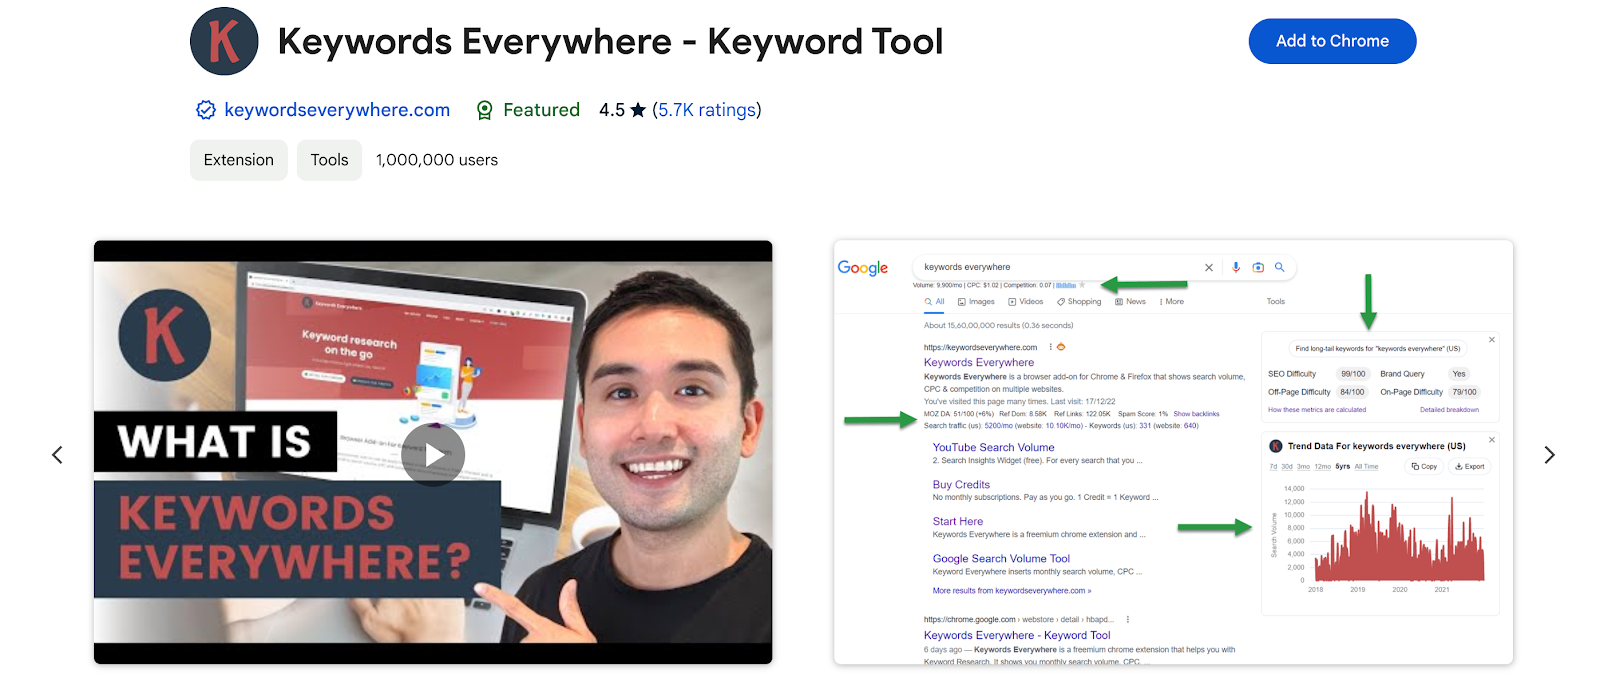Click the Featured award ribbon icon

coord(484,110)
